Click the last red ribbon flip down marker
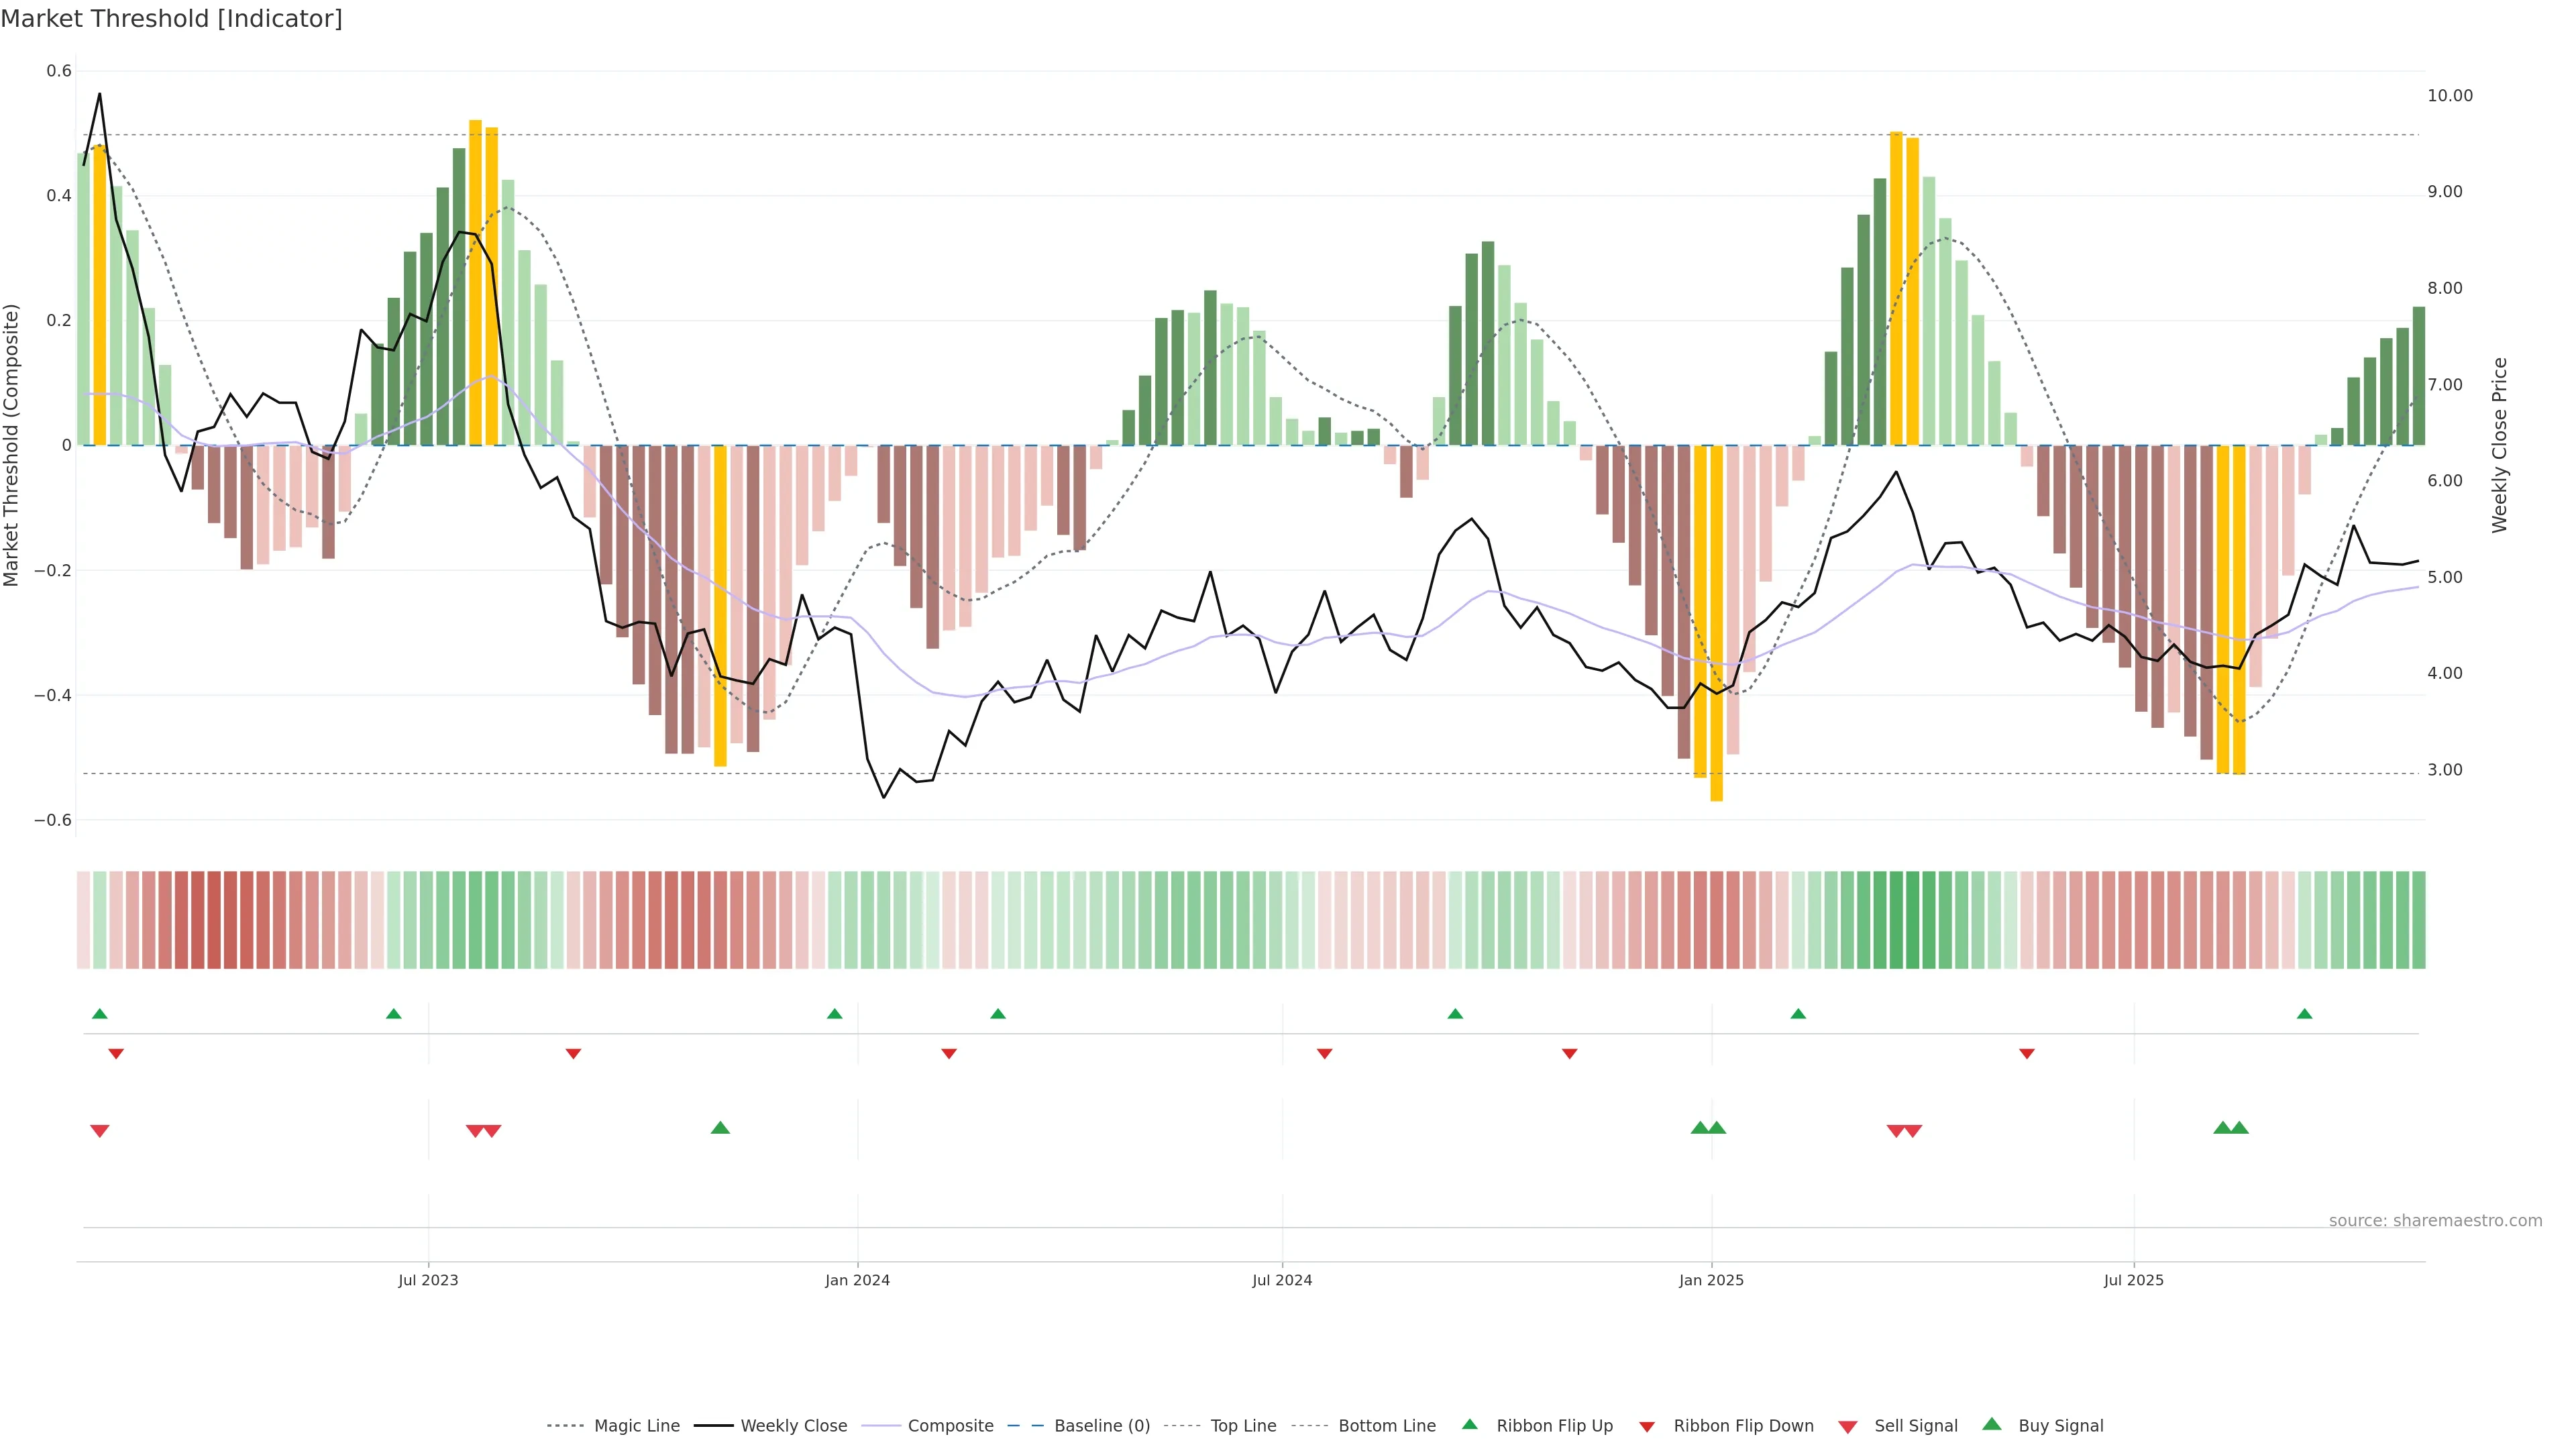 (2027, 1054)
